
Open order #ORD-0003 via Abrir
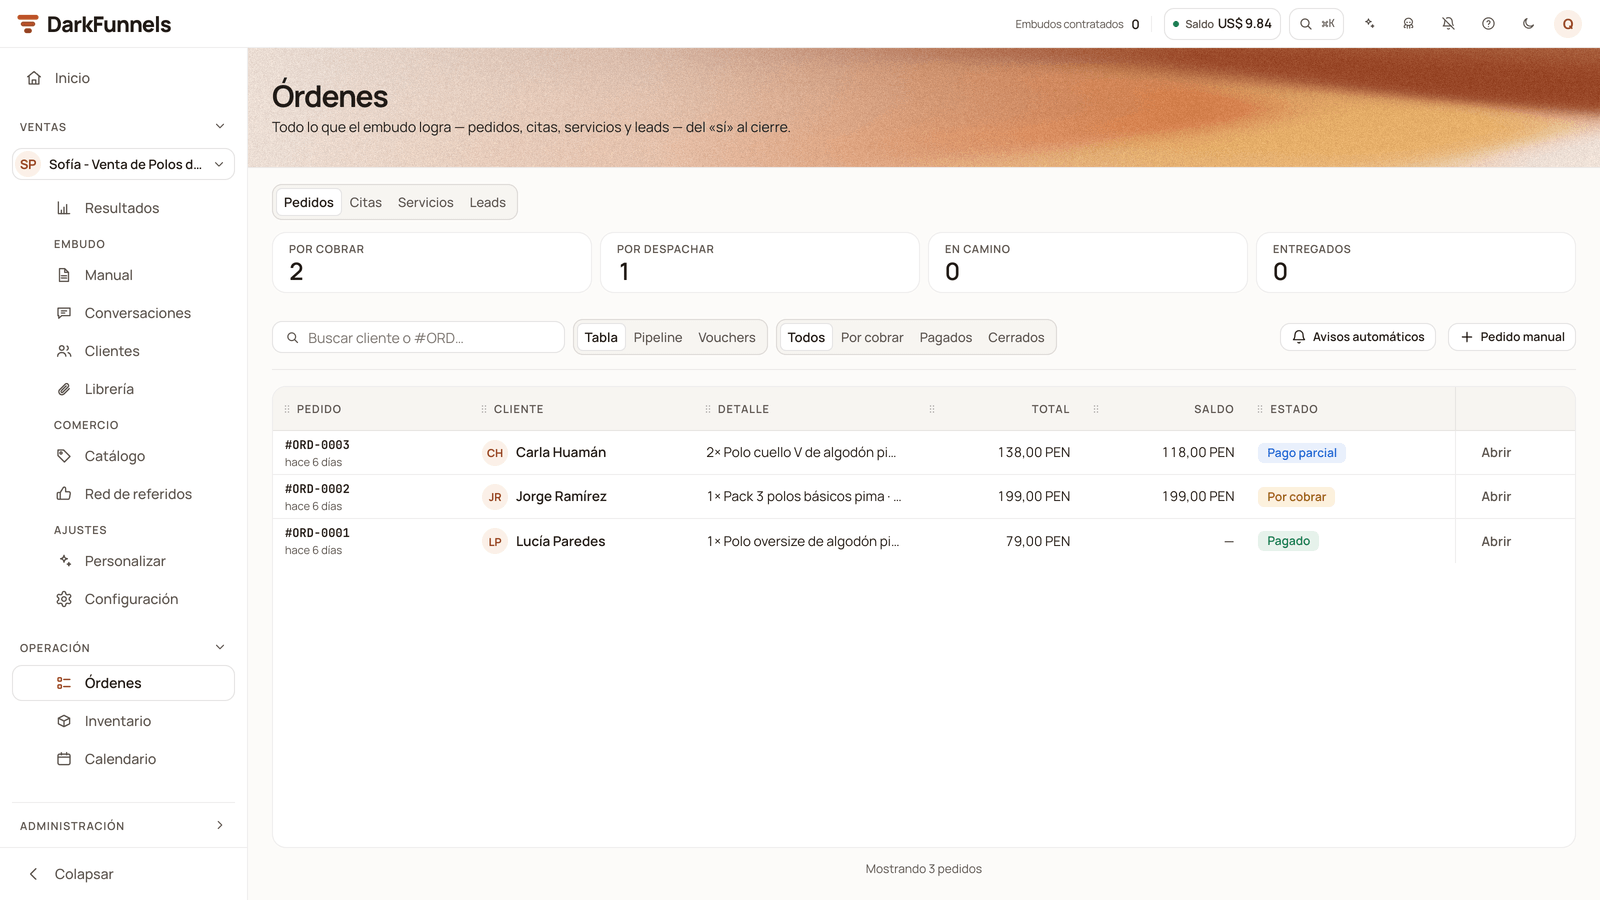pos(1496,453)
